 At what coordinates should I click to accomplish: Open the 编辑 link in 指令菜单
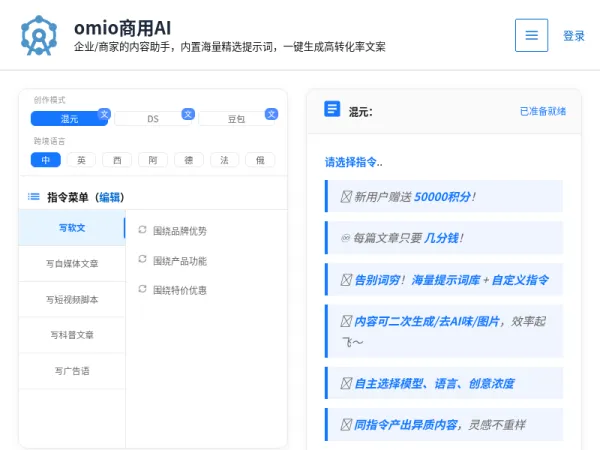[x=109, y=197]
